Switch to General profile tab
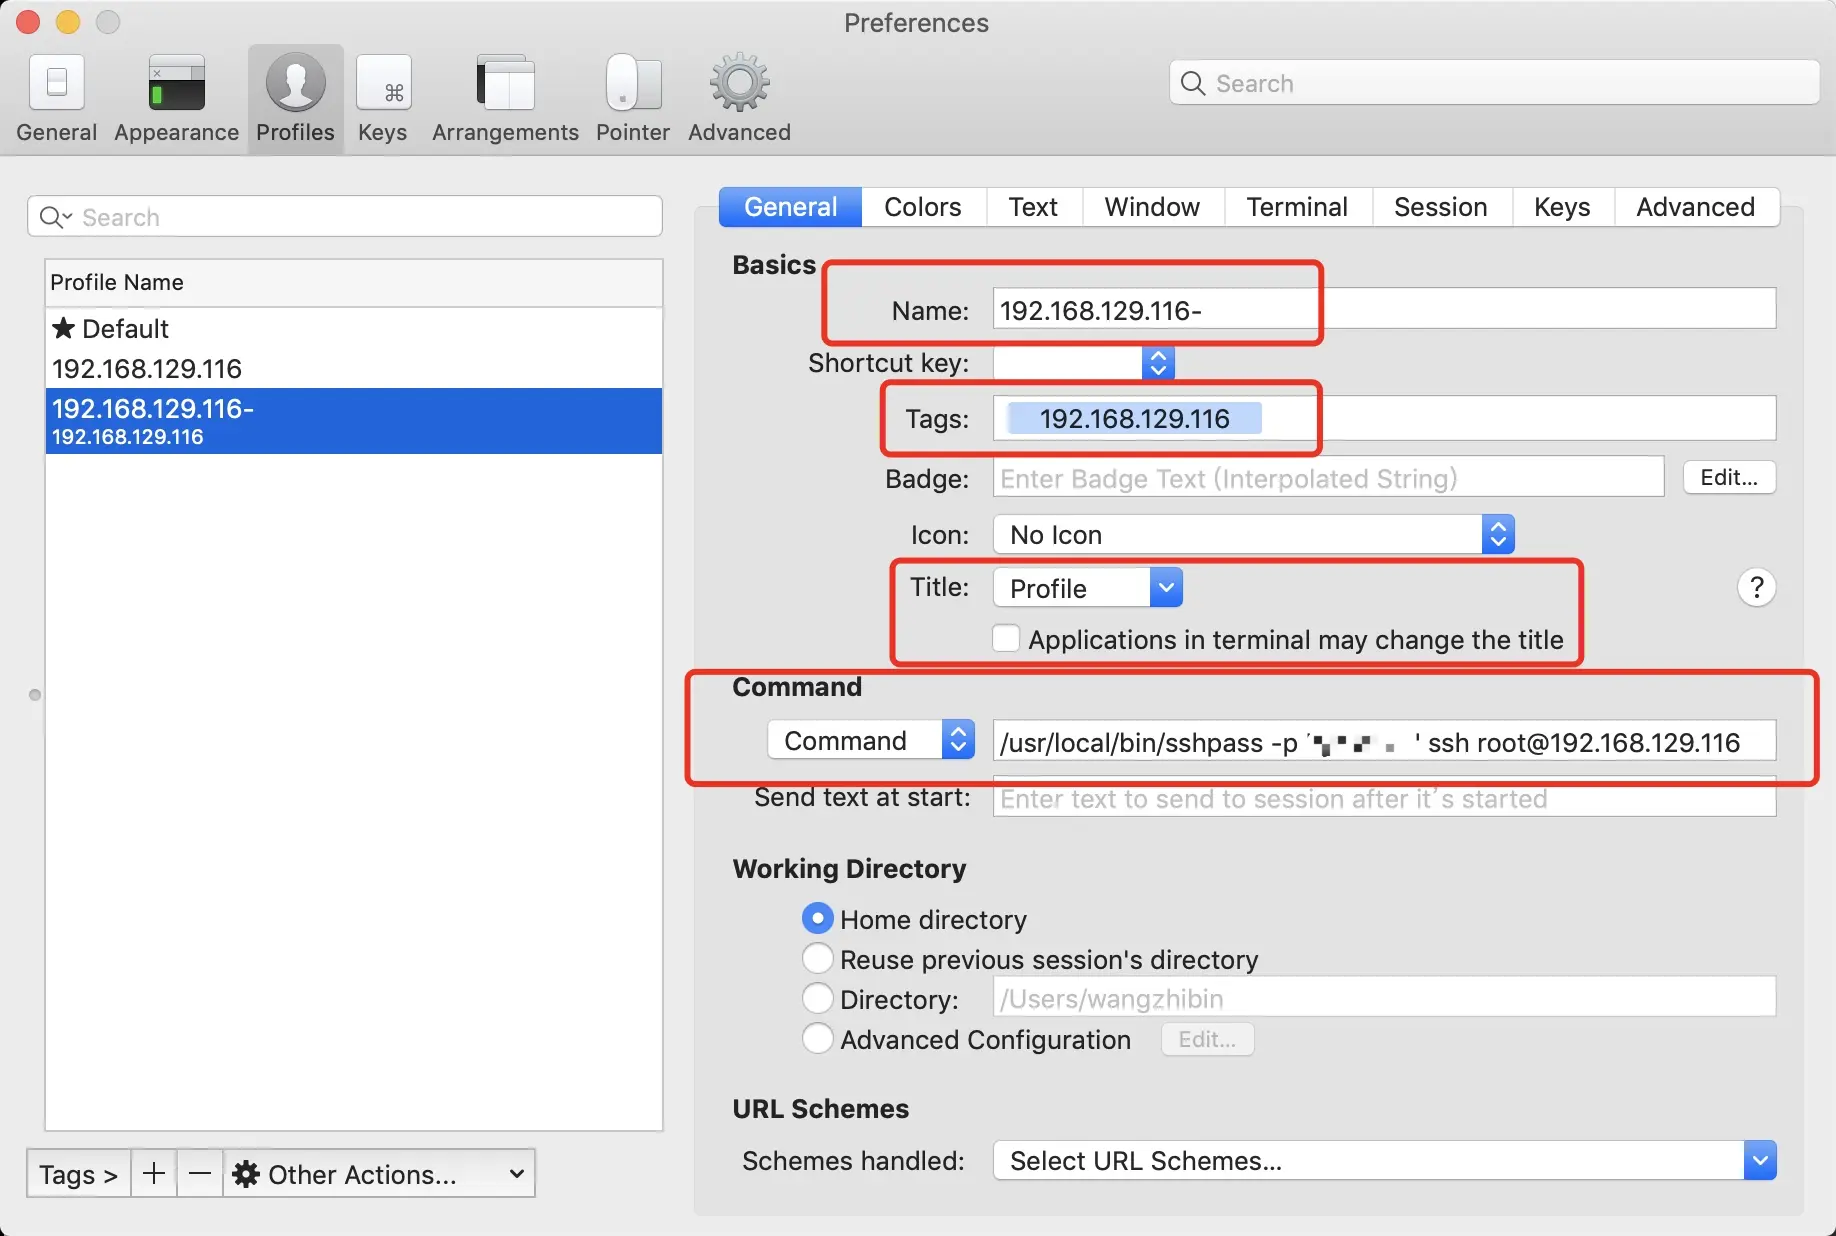The height and width of the screenshot is (1236, 1836). 790,207
